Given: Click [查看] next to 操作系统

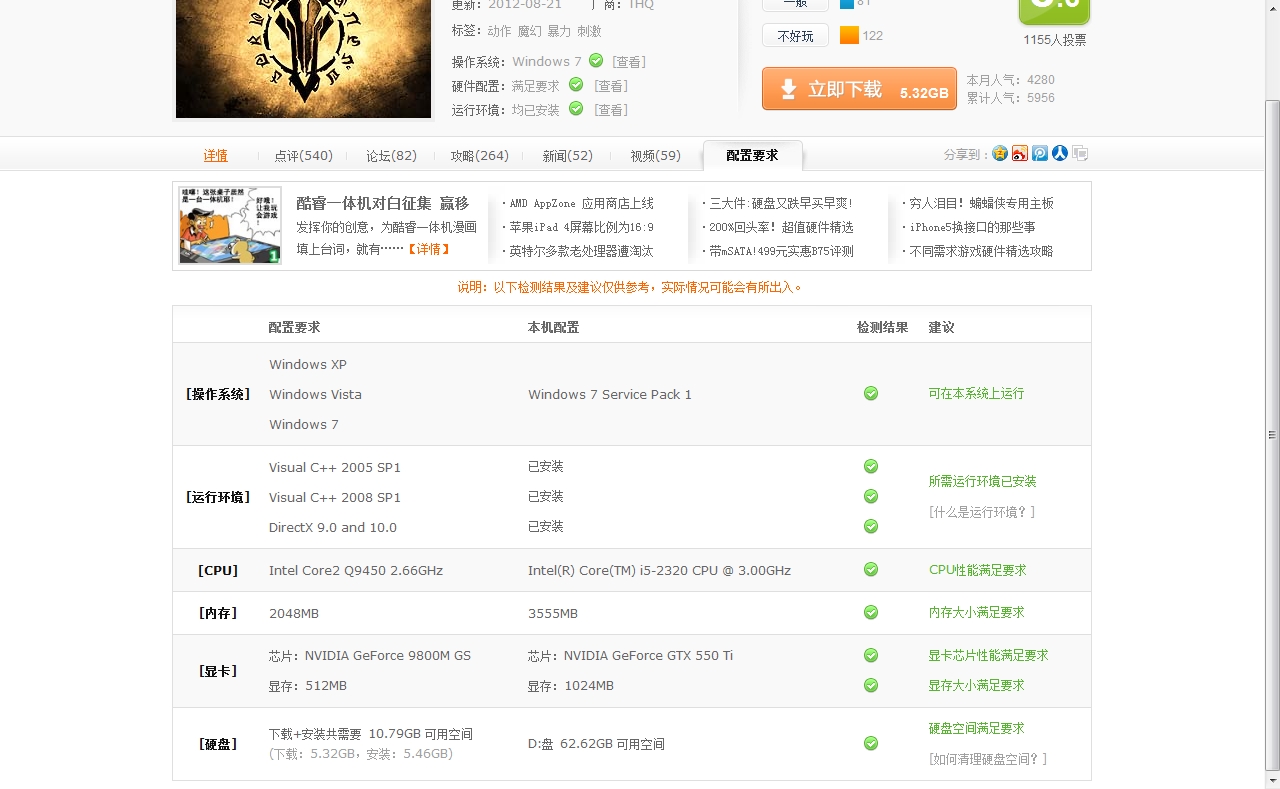Looking at the screenshot, I should 628,62.
